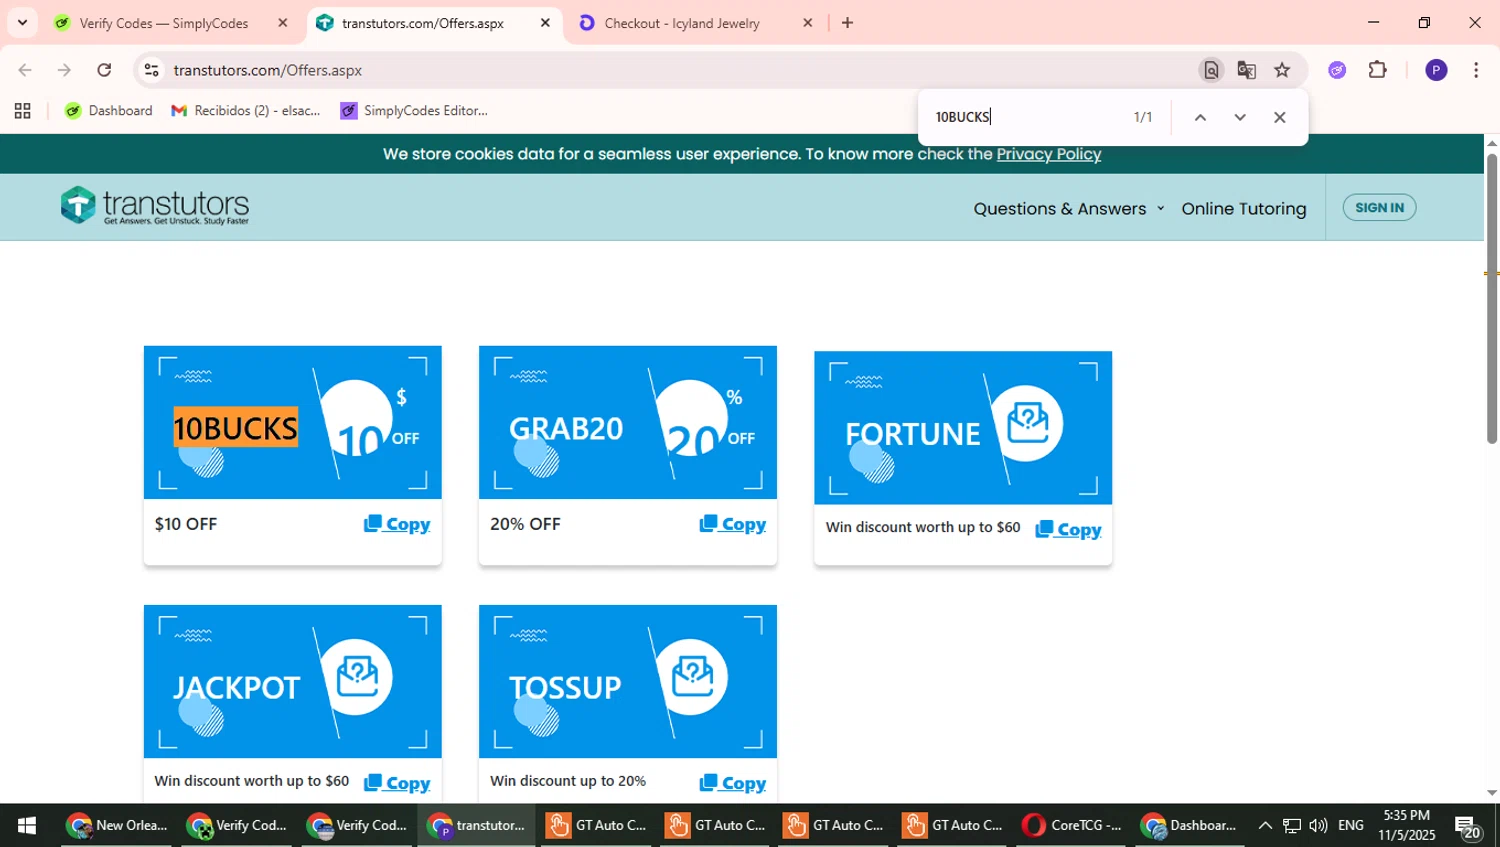The width and height of the screenshot is (1500, 847).
Task: Close the Verify Codes tab
Action: pos(283,23)
